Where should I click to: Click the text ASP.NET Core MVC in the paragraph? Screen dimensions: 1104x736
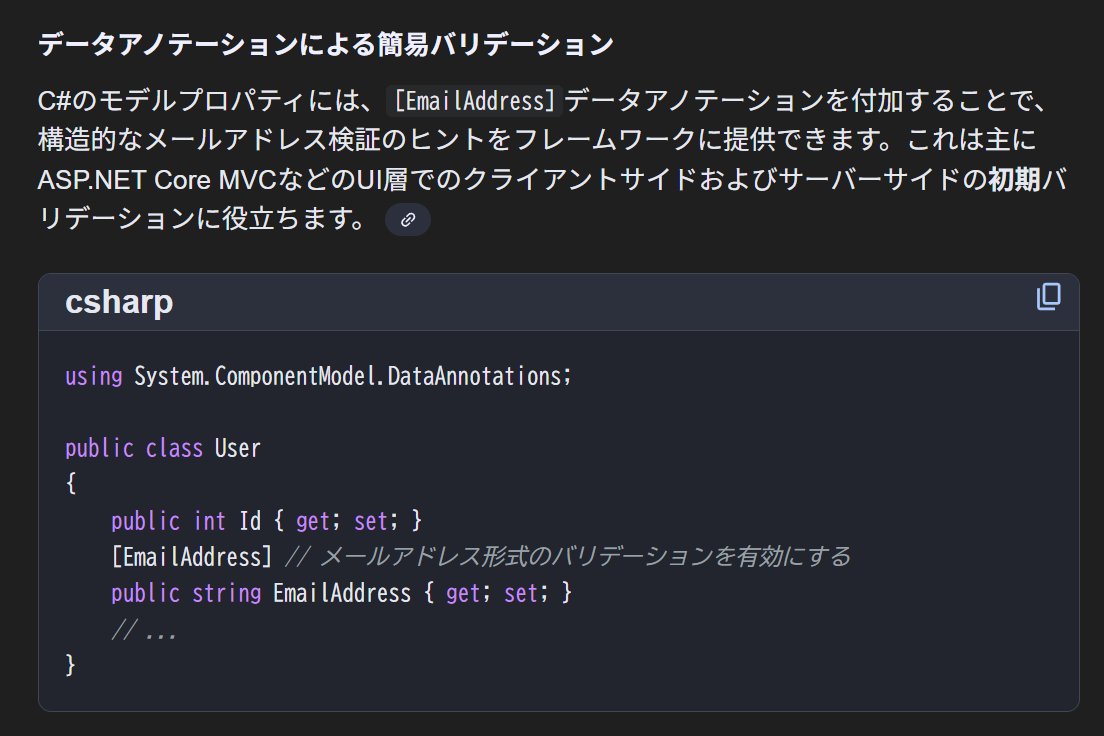[x=157, y=180]
